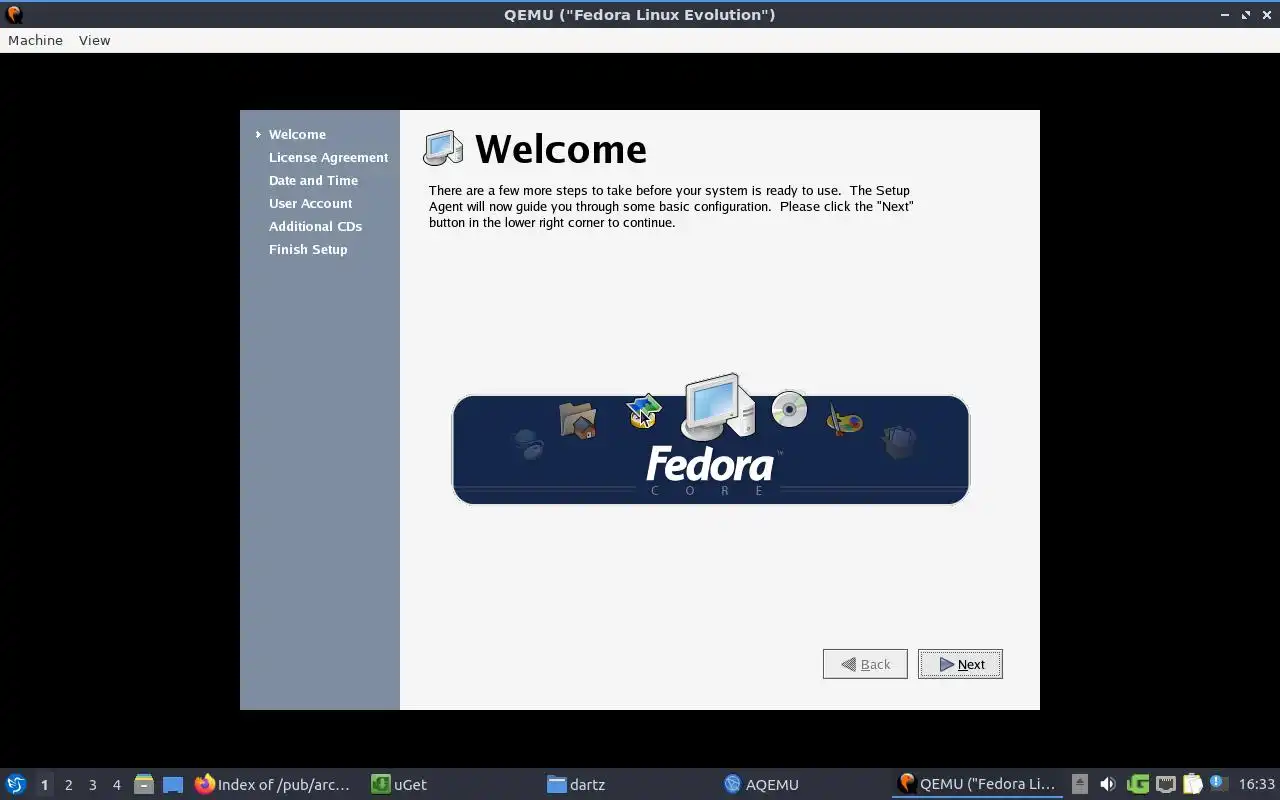
Task: Minimize the QEMU window
Action: [1226, 14]
